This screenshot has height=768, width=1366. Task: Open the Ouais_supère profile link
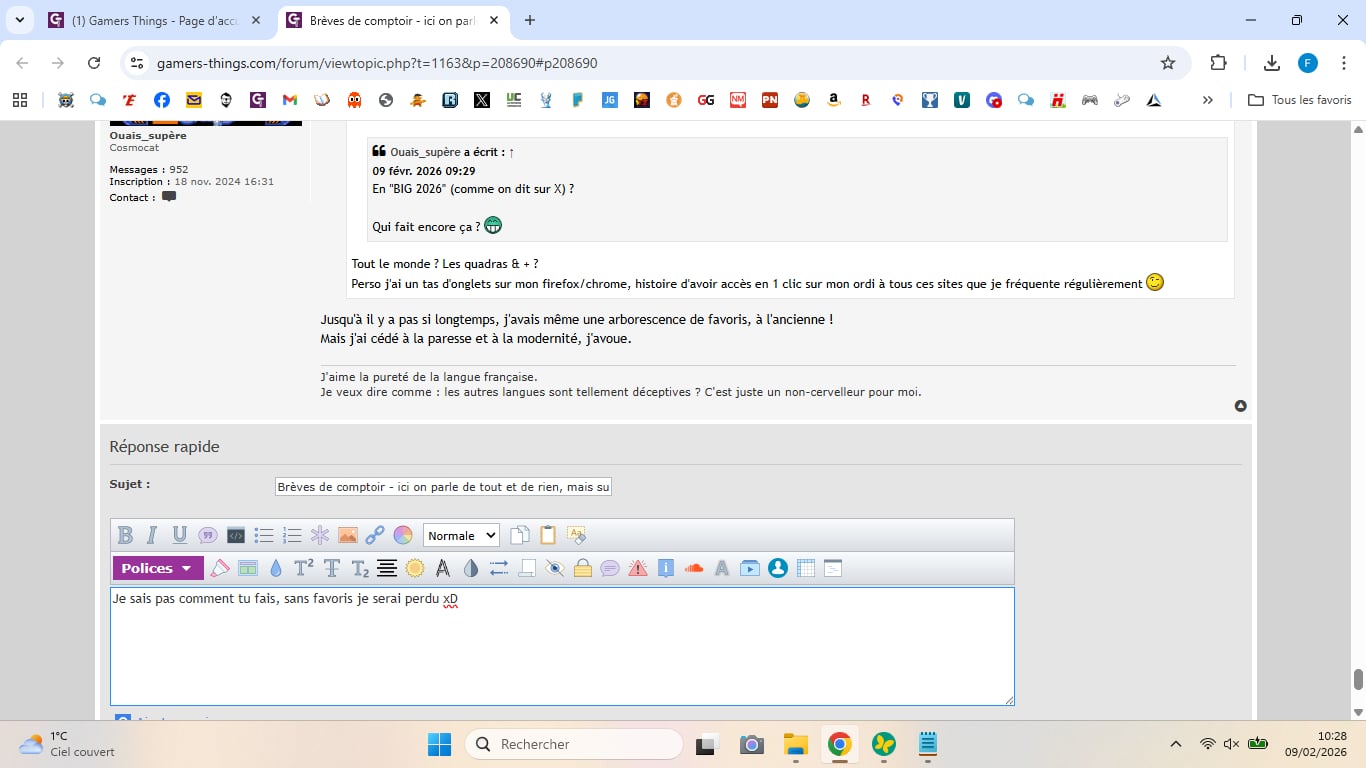148,135
